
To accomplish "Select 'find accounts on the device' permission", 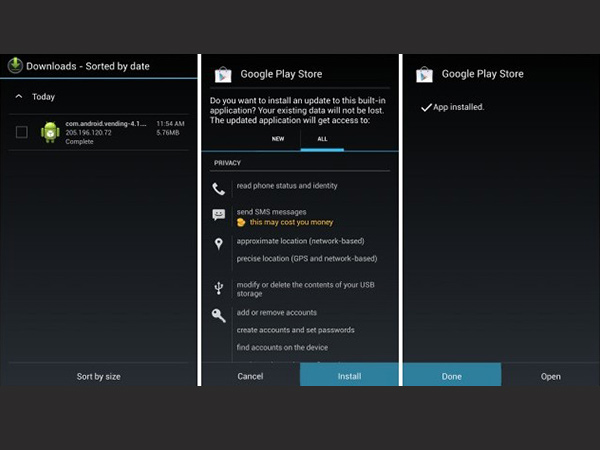I will 282,347.
